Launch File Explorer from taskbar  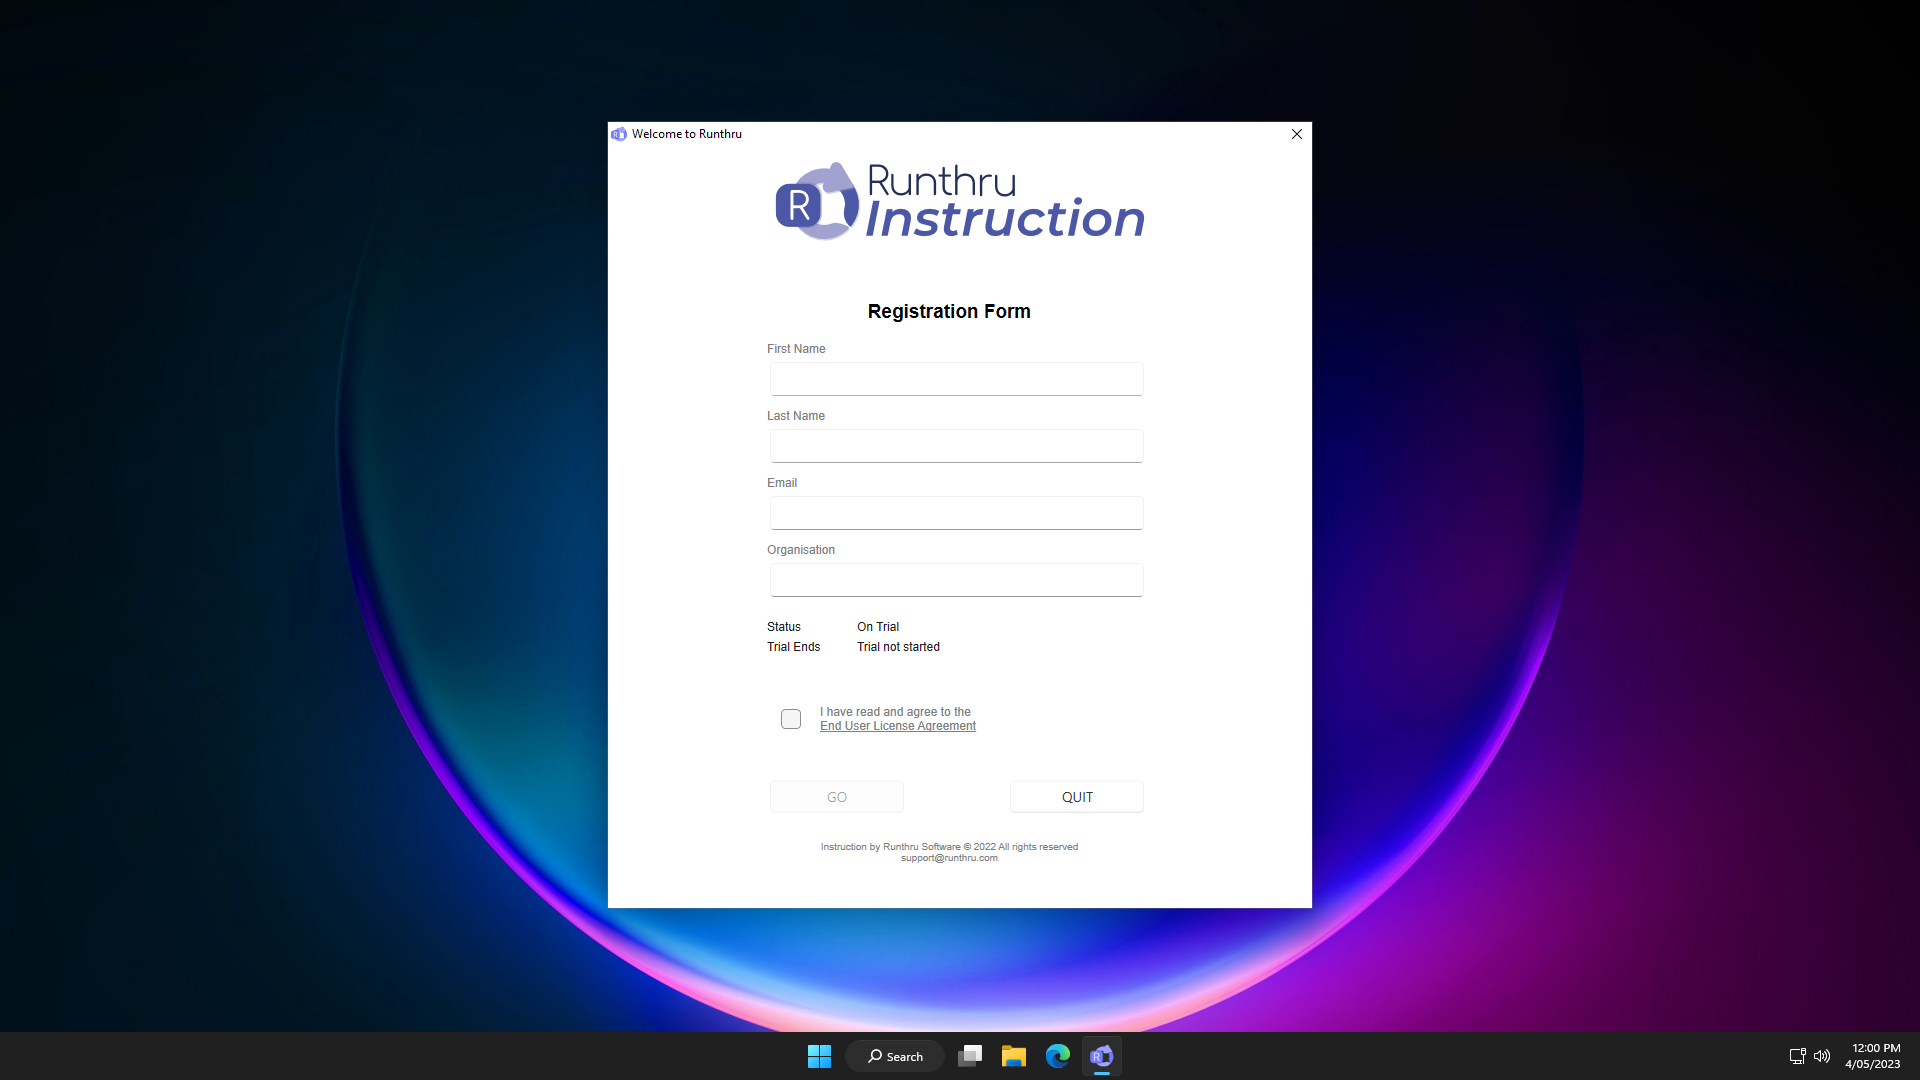tap(1013, 1056)
